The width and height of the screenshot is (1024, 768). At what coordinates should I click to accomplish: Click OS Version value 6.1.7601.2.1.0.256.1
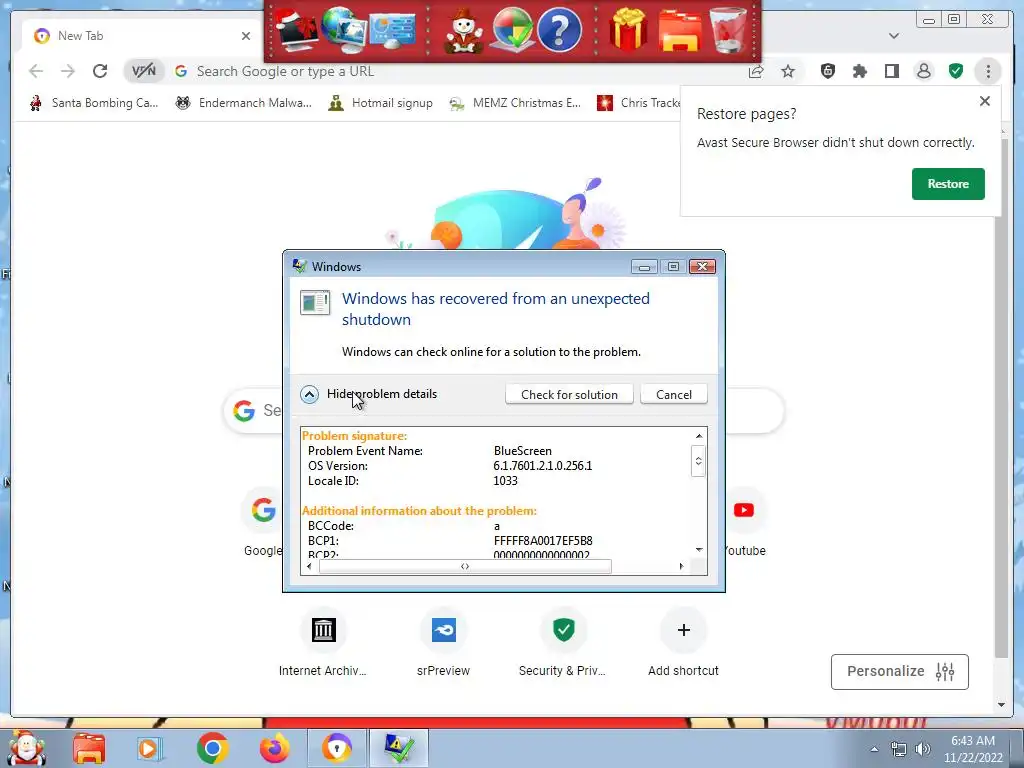[543, 466]
